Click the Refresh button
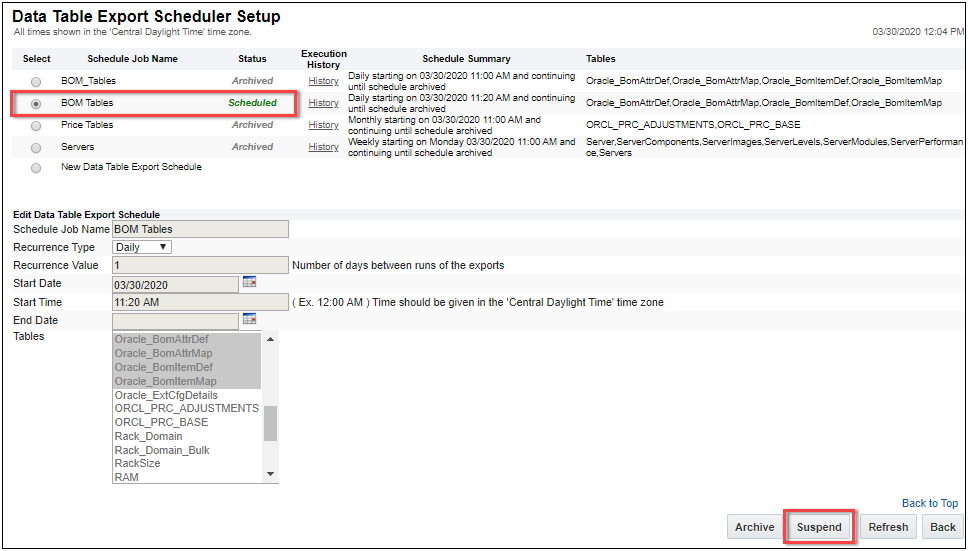 (x=888, y=527)
